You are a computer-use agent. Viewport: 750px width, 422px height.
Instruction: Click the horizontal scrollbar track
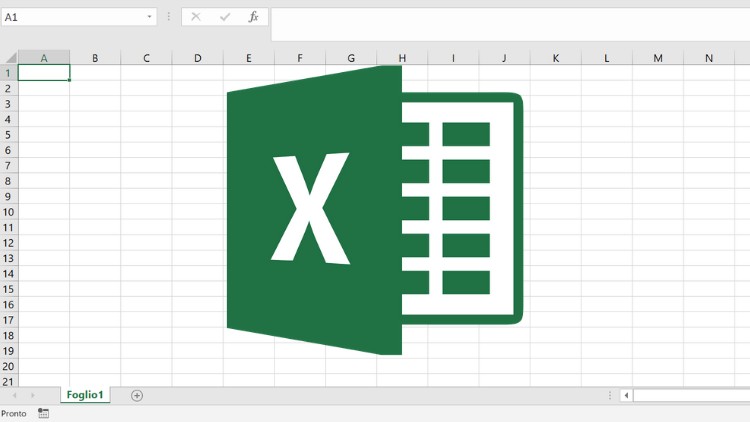pos(692,395)
